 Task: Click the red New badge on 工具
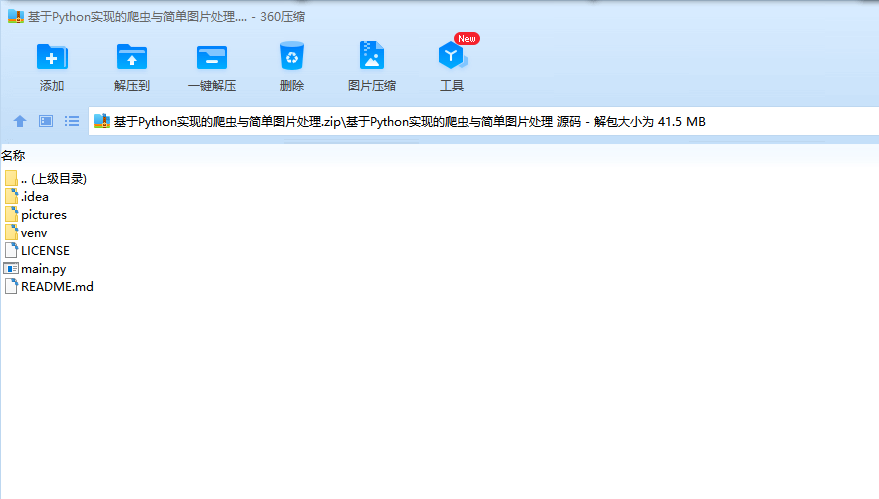tap(466, 39)
